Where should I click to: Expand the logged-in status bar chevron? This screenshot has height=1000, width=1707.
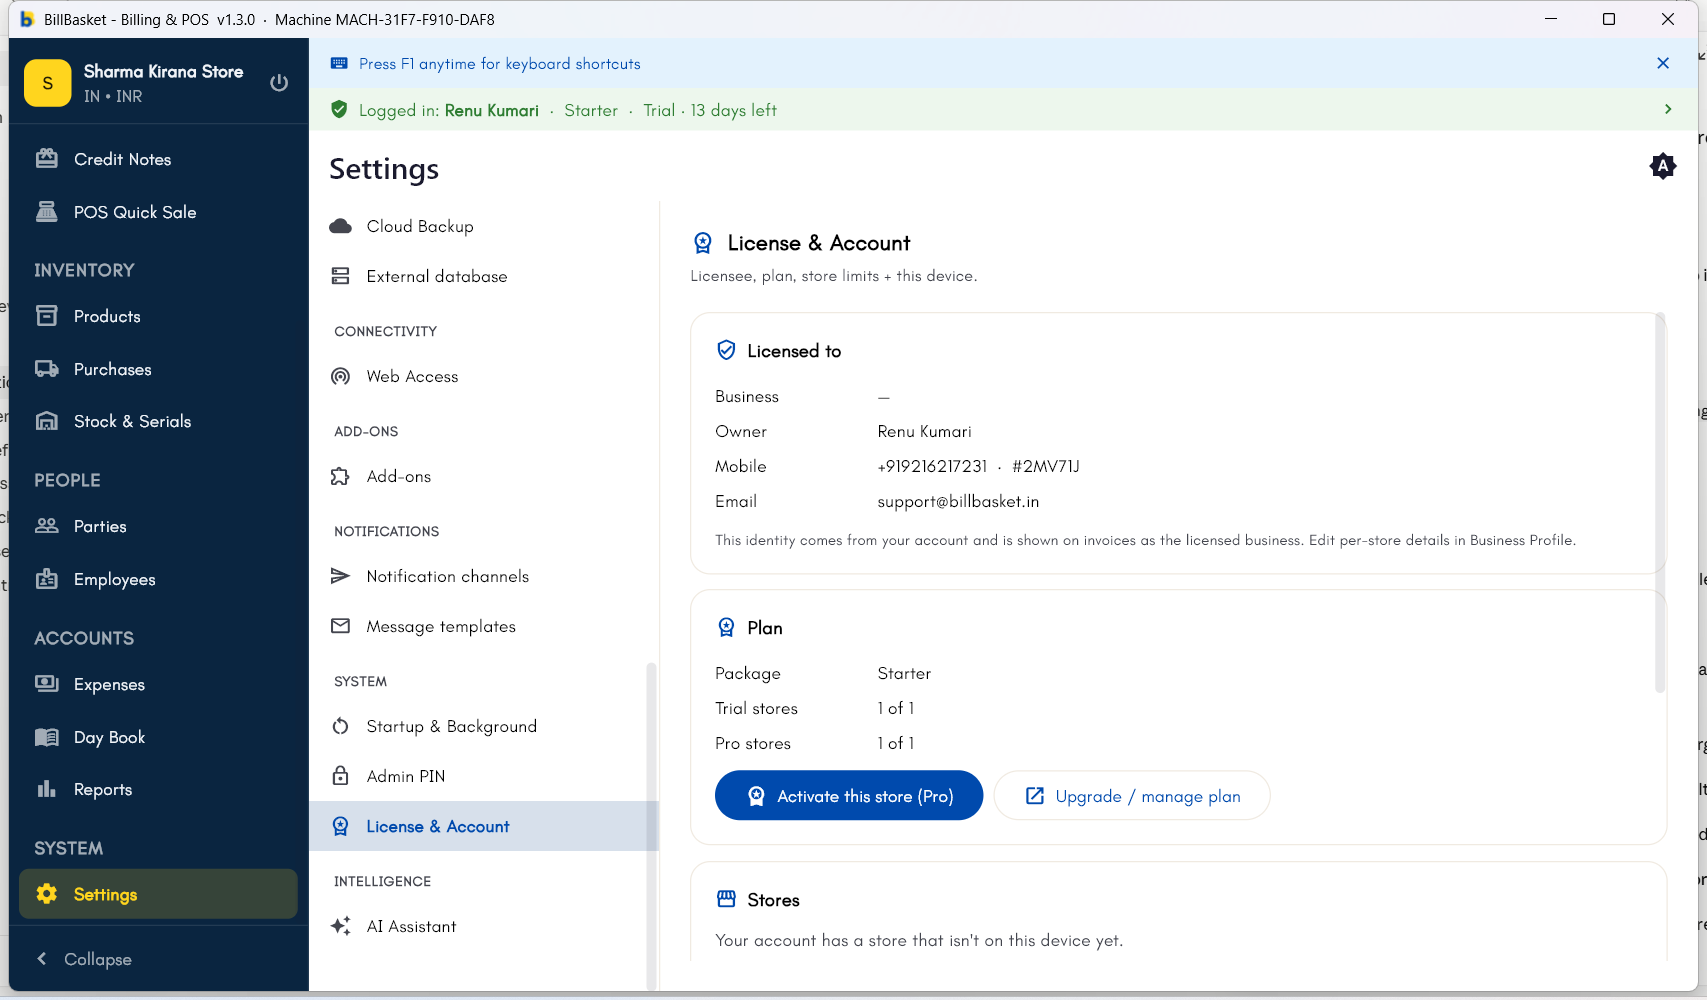click(1667, 109)
